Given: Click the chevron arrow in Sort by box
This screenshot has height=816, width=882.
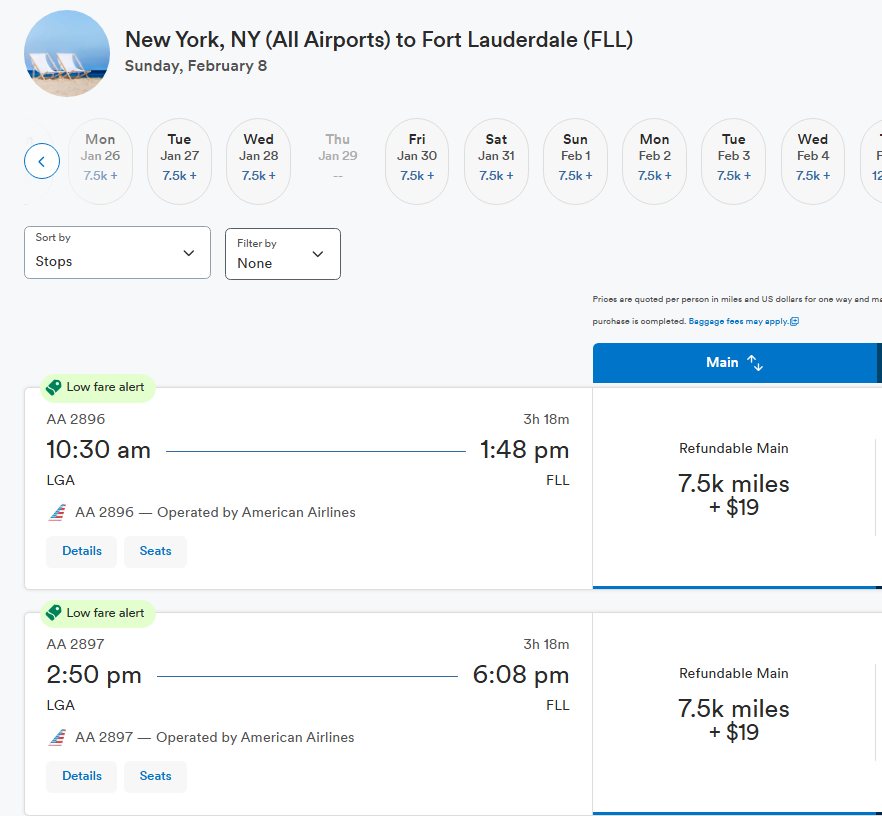Looking at the screenshot, I should point(189,253).
